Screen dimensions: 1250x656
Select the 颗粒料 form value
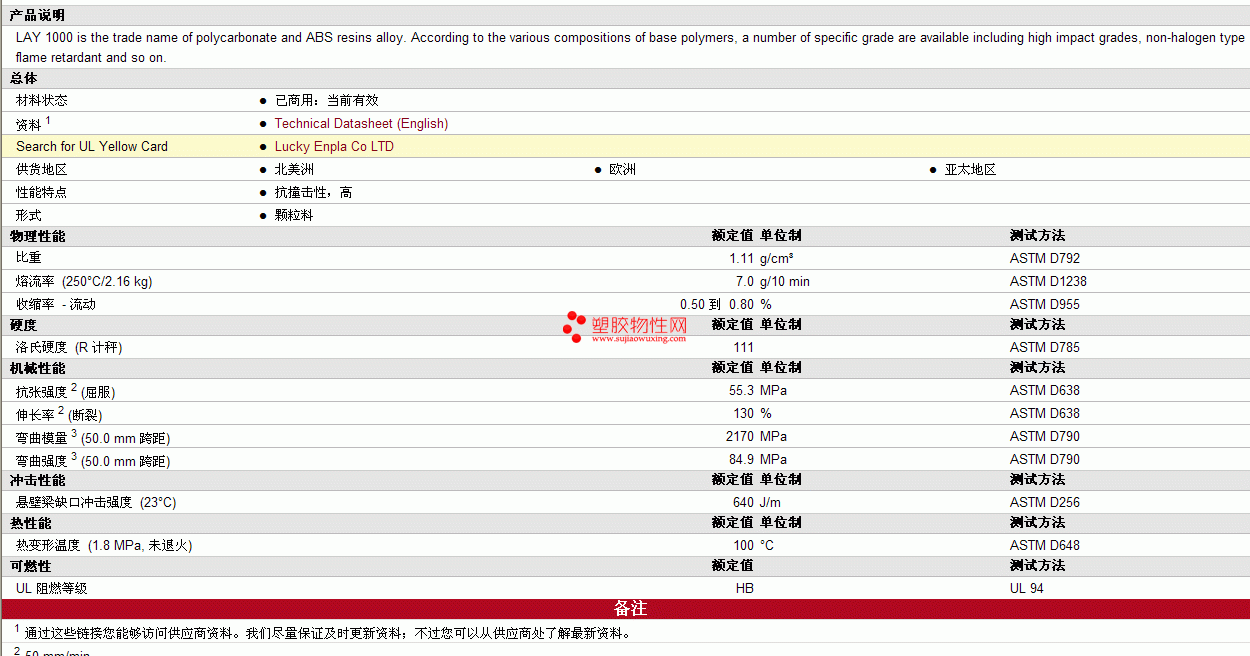[294, 216]
